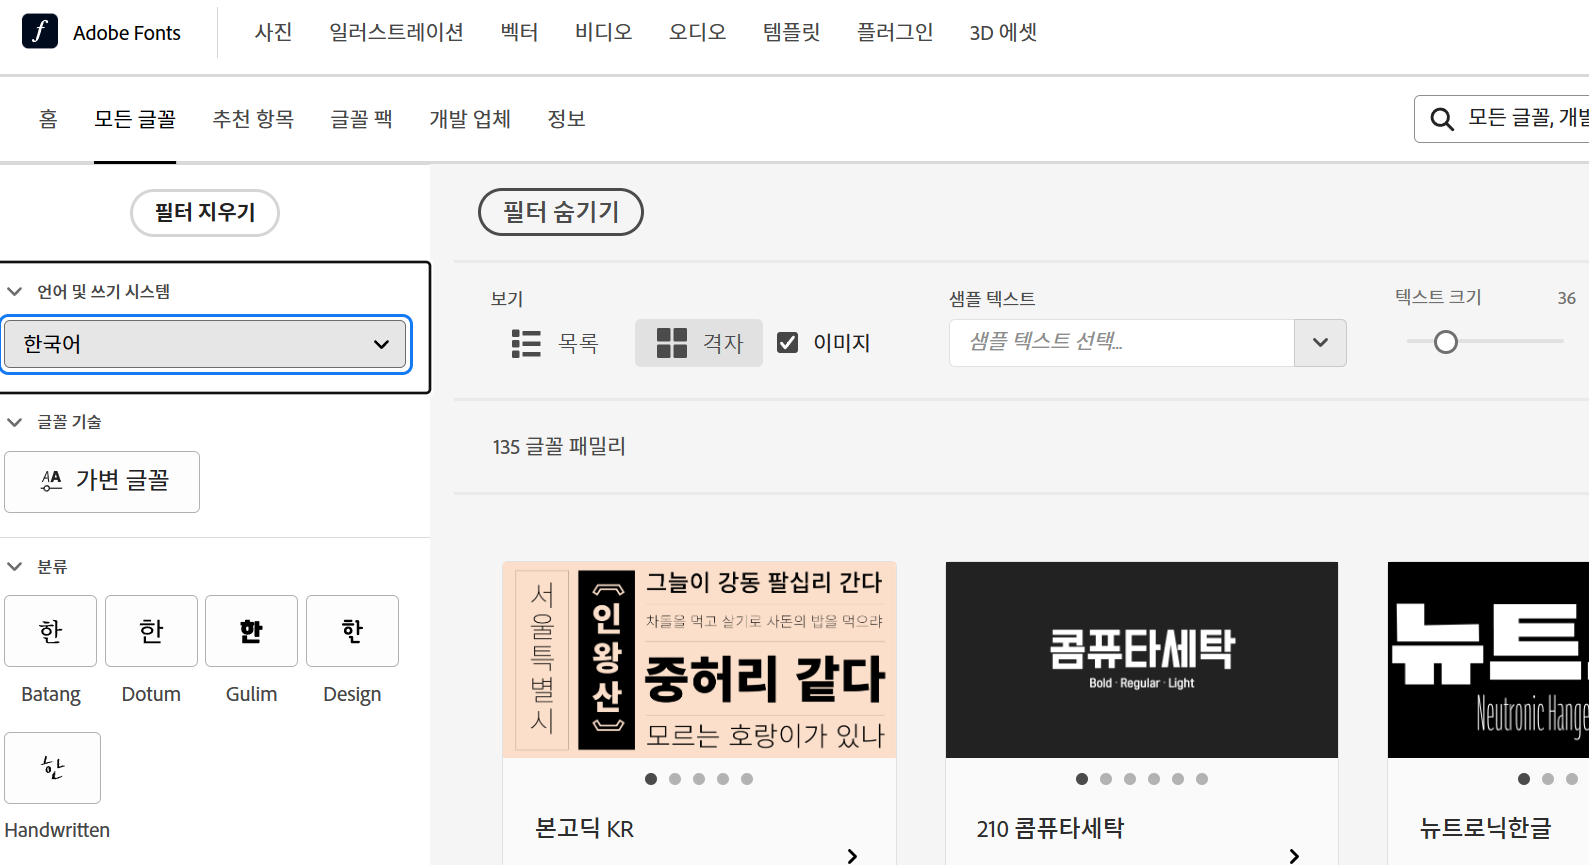1589x865 pixels.
Task: Open the 3D 에셋 menu
Action: click(x=1003, y=32)
